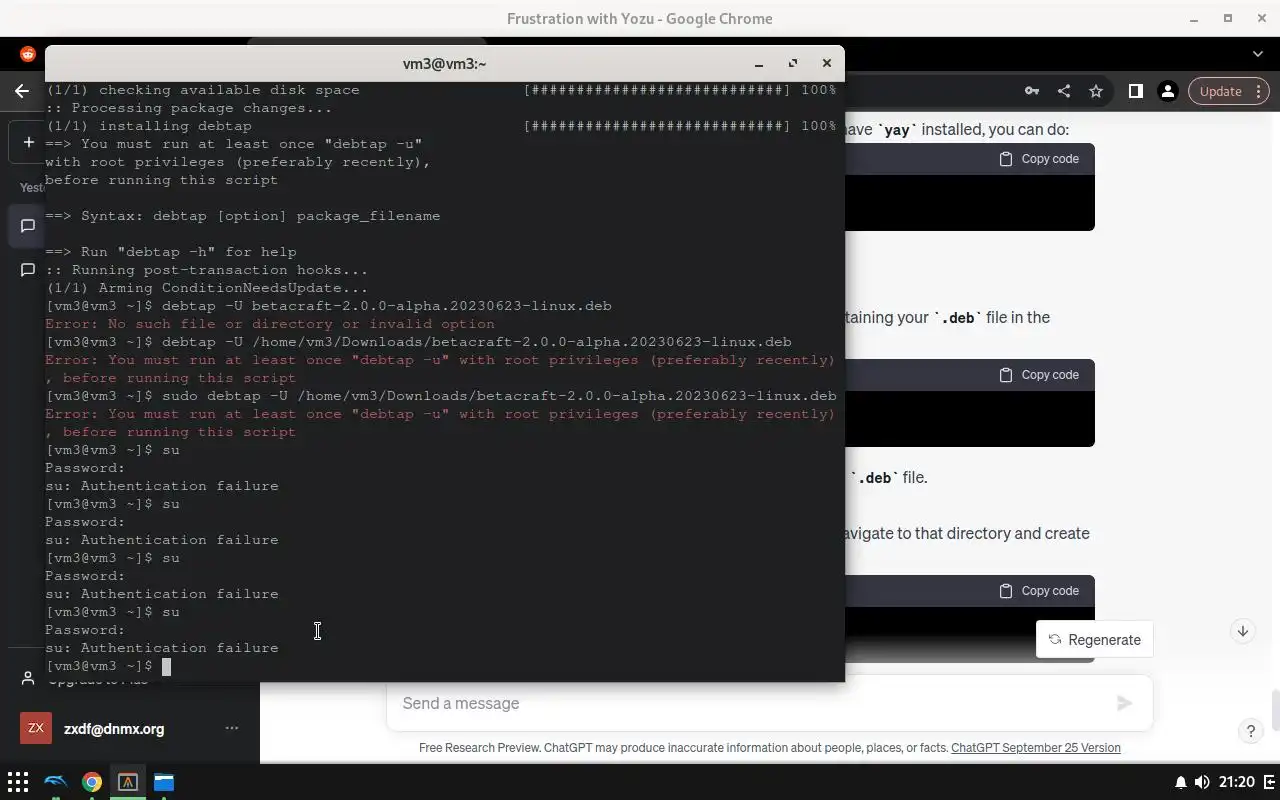The width and height of the screenshot is (1280, 800).
Task: Go back with Chrome's back arrow
Action: 22,91
